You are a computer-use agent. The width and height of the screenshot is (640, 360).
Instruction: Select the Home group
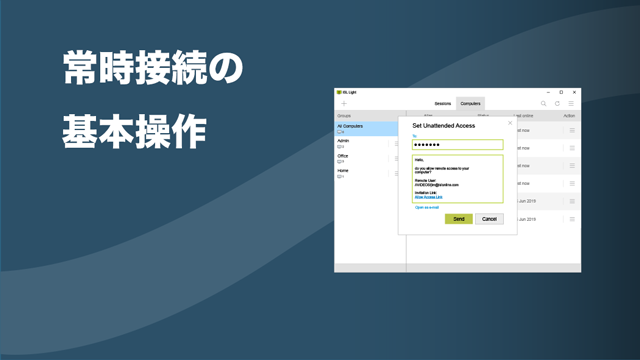point(366,173)
